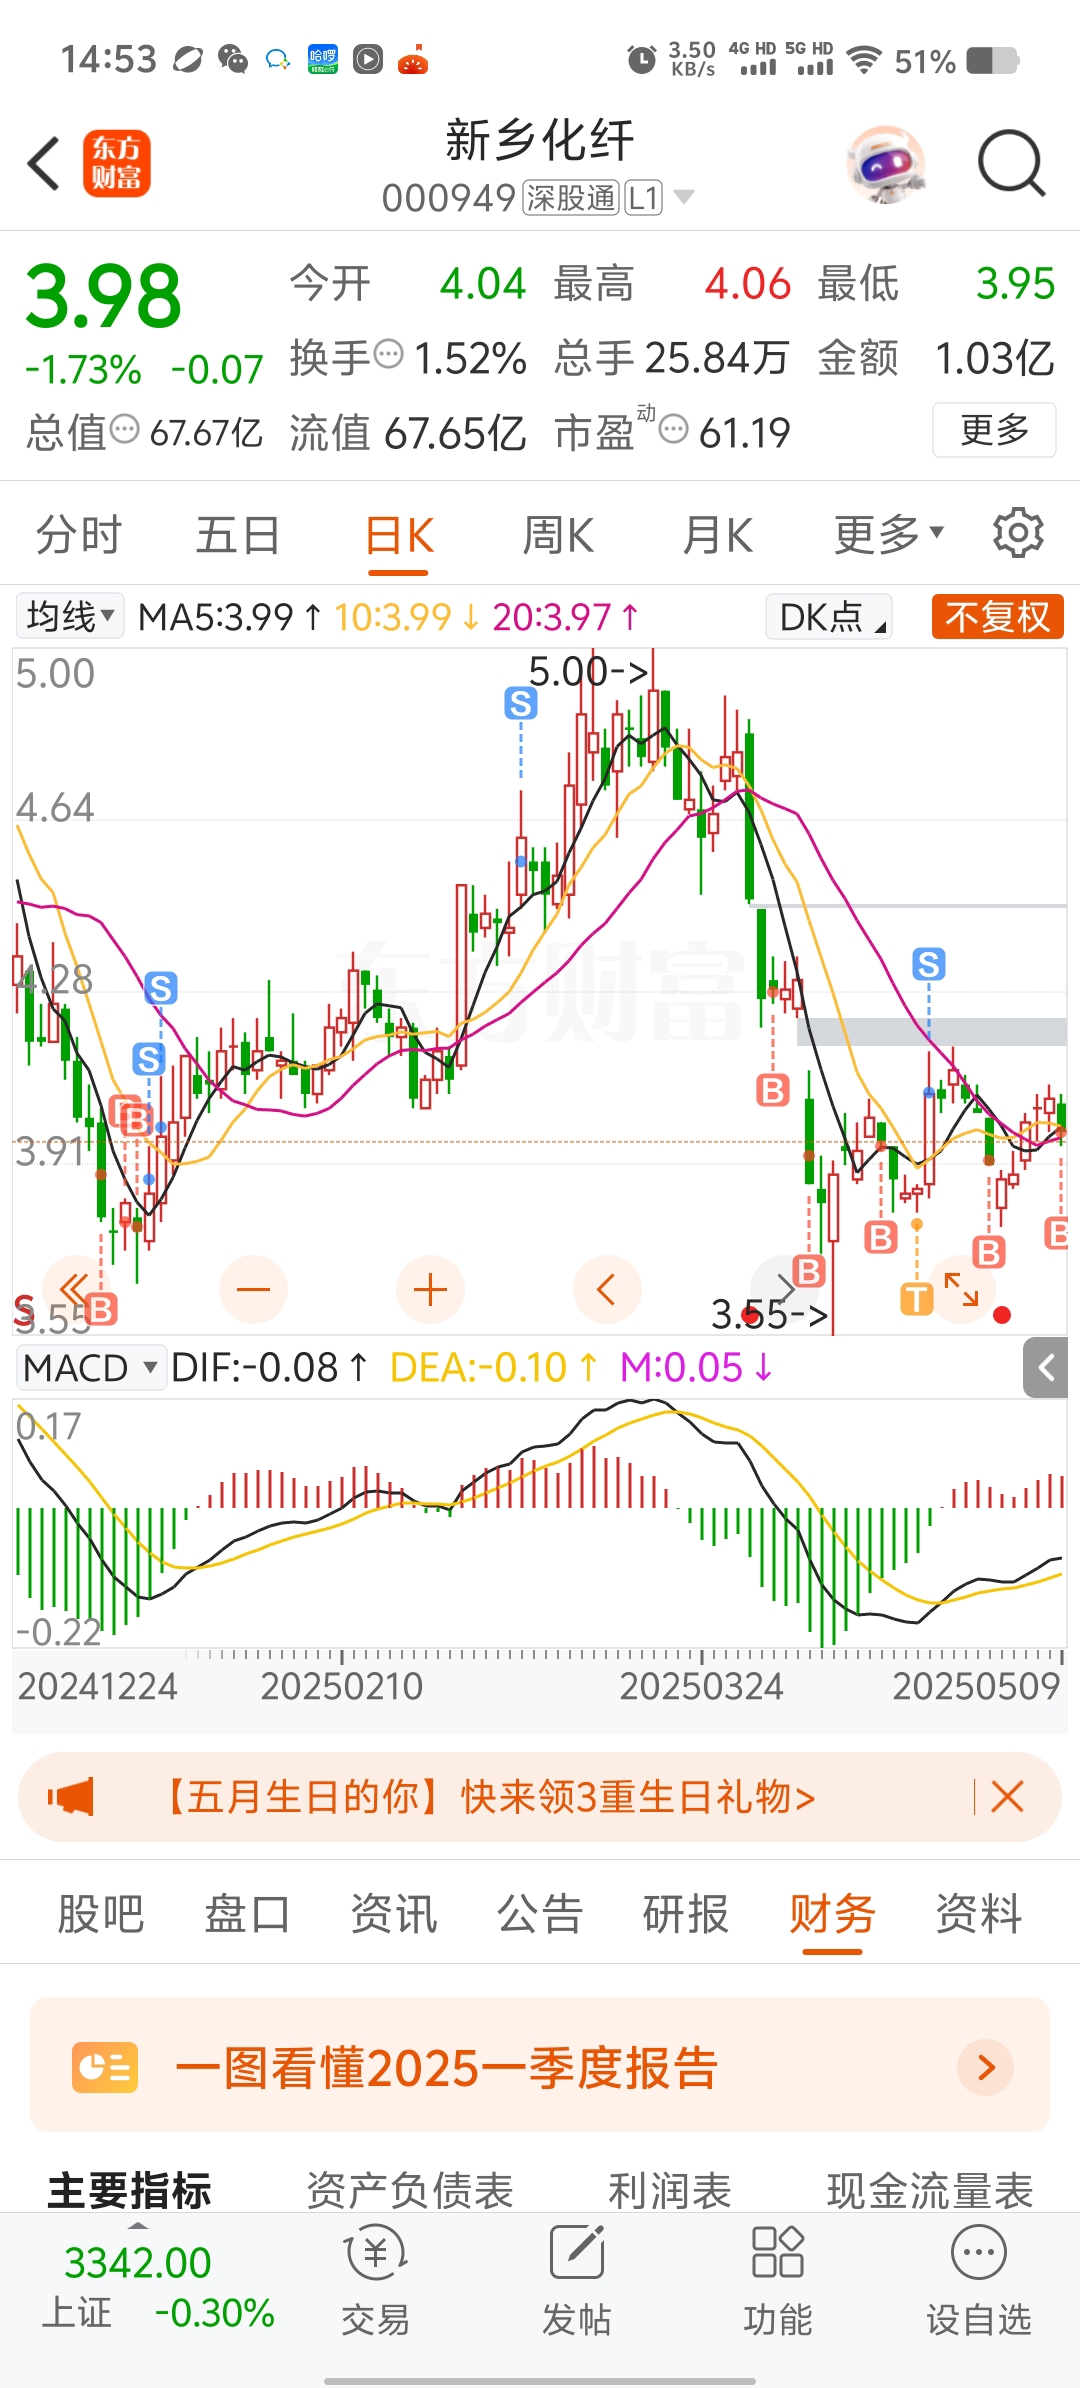The width and height of the screenshot is (1080, 2388).
Task: Switch to the 资料 tab
Action: click(978, 1914)
